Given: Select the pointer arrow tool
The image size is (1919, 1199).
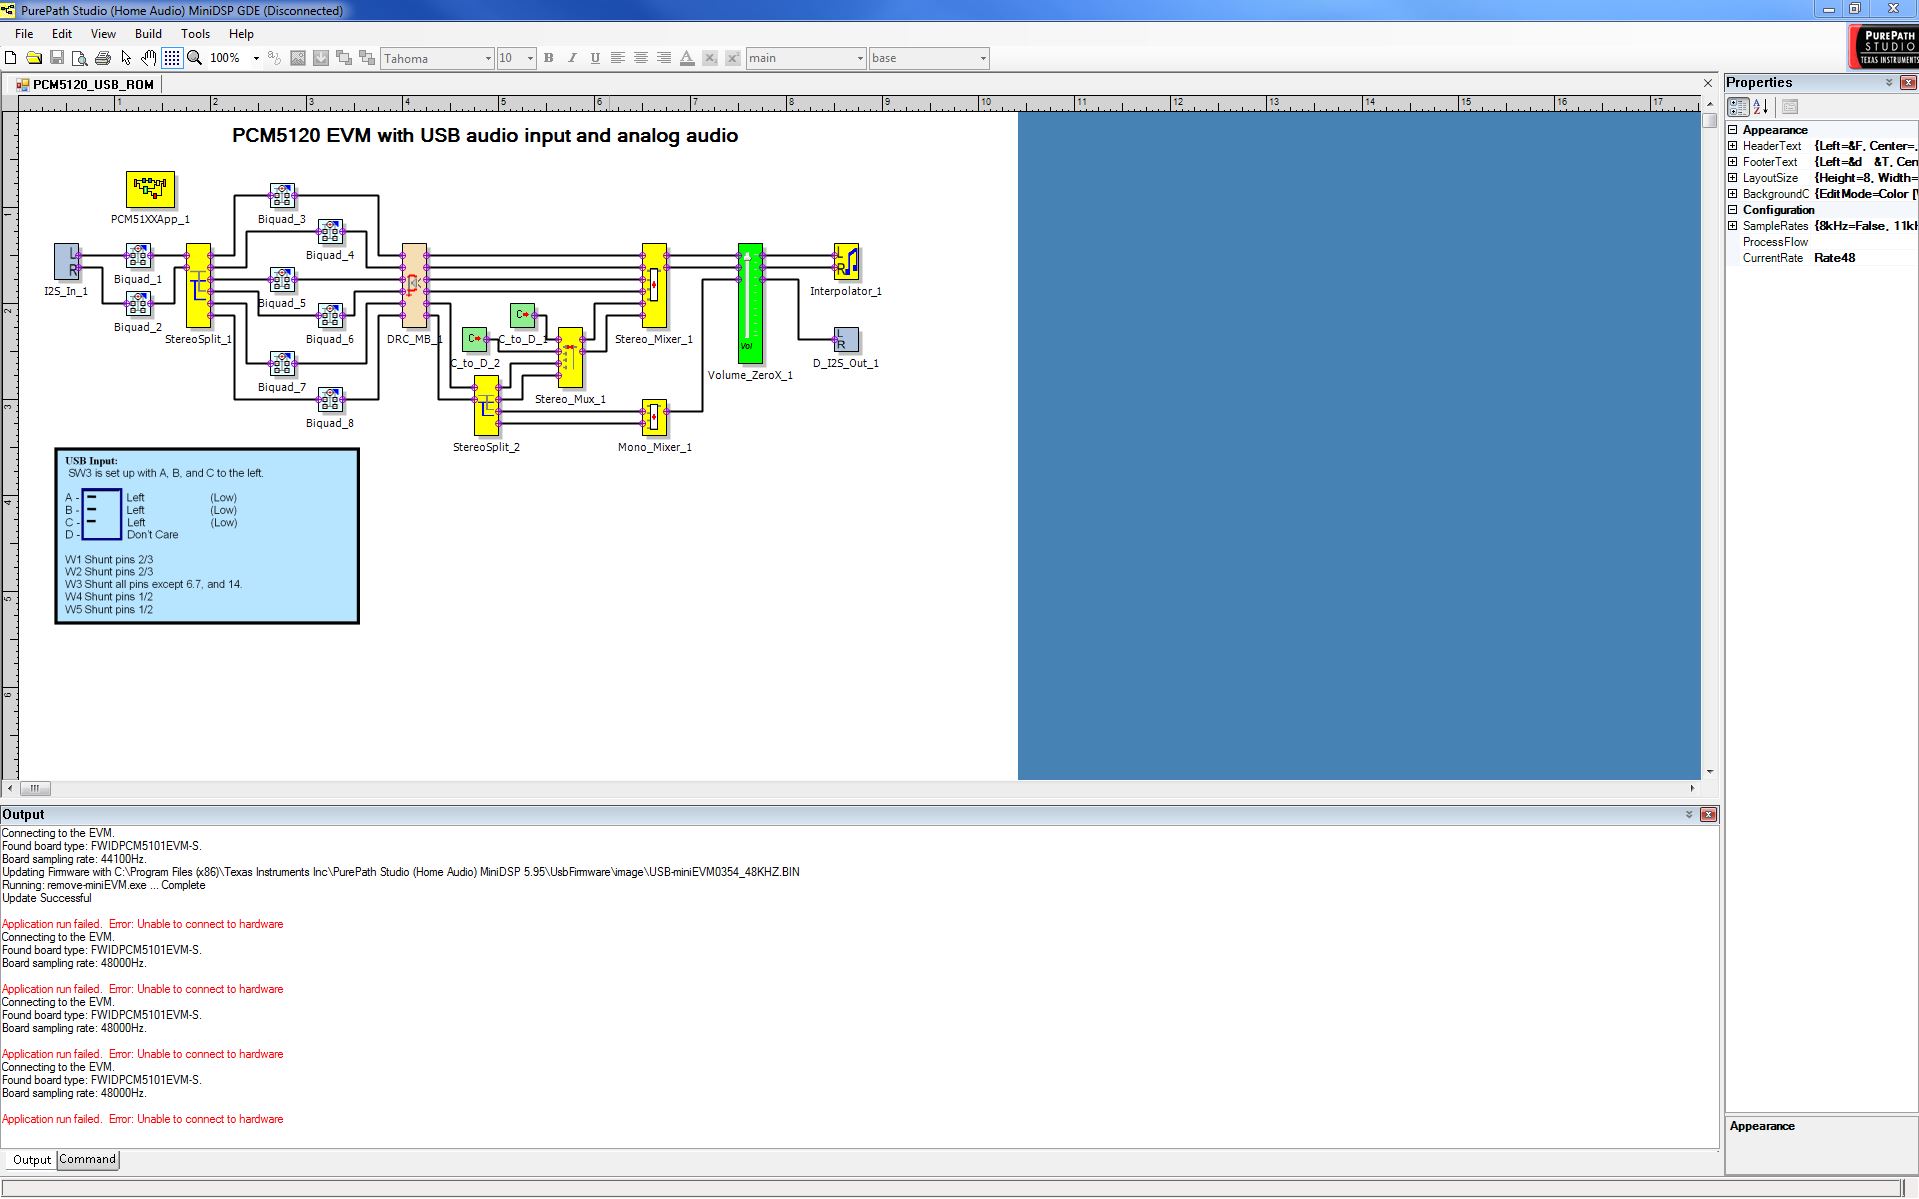Looking at the screenshot, I should [126, 58].
